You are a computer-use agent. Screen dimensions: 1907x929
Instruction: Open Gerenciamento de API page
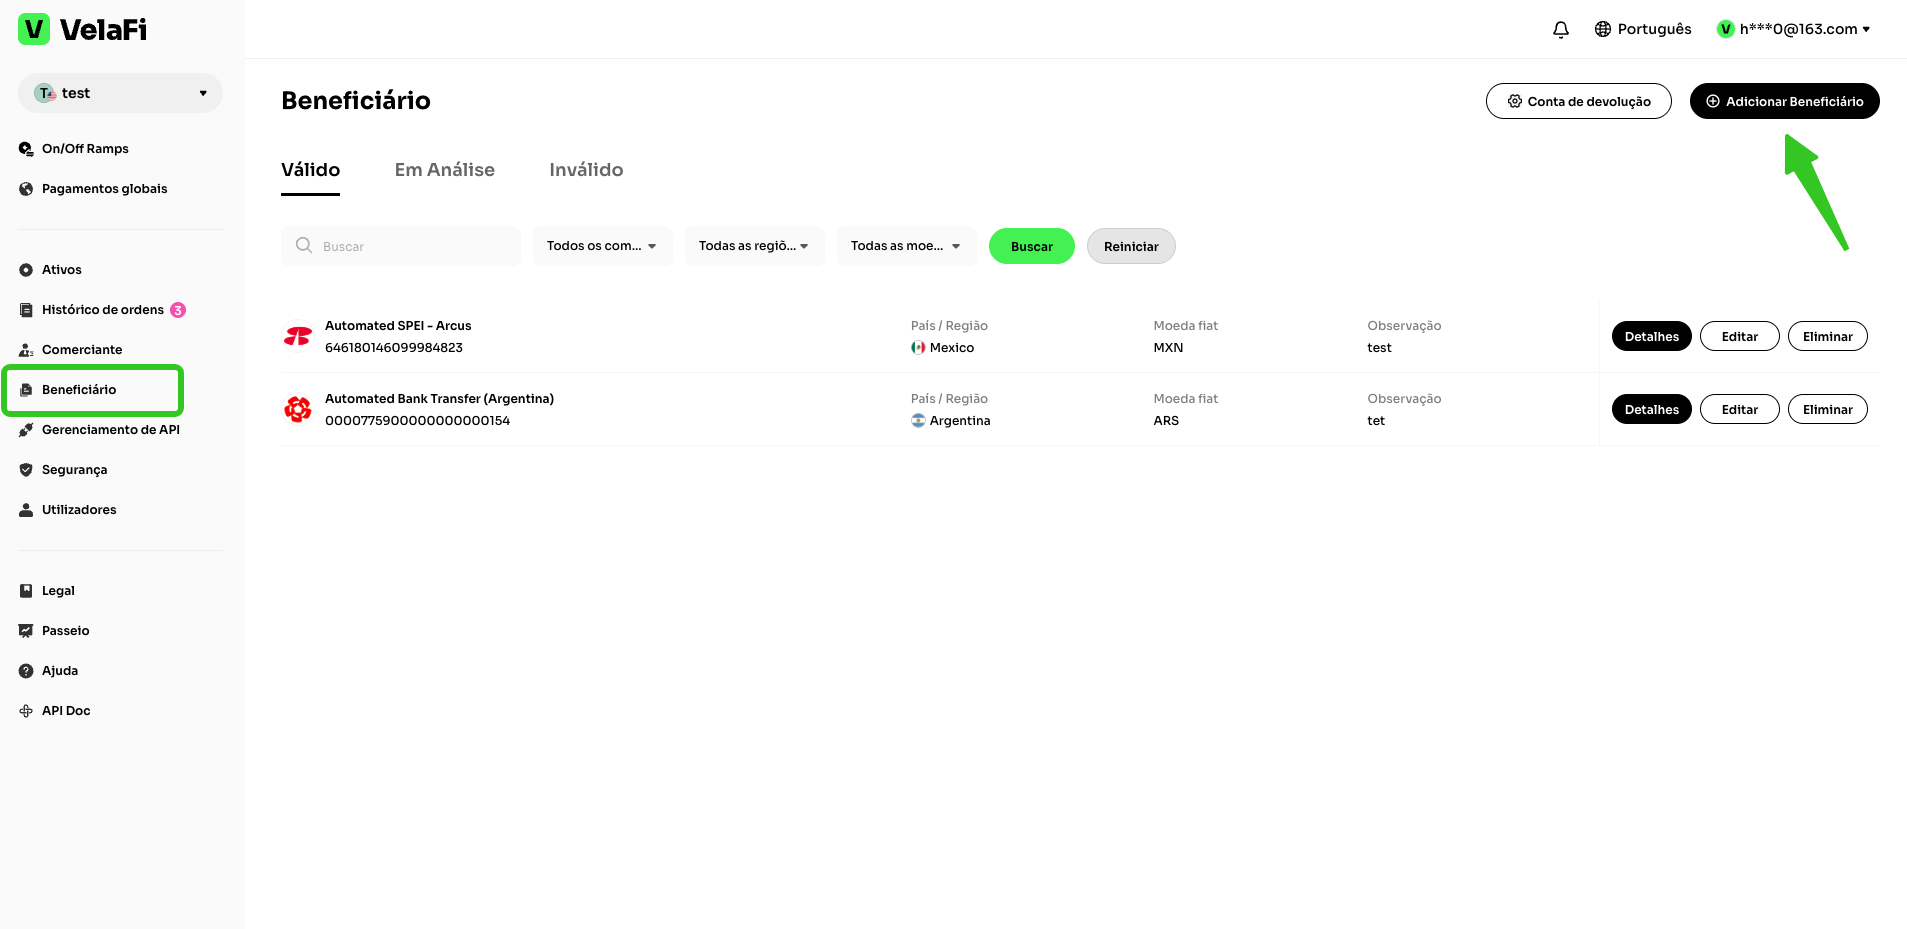point(110,430)
